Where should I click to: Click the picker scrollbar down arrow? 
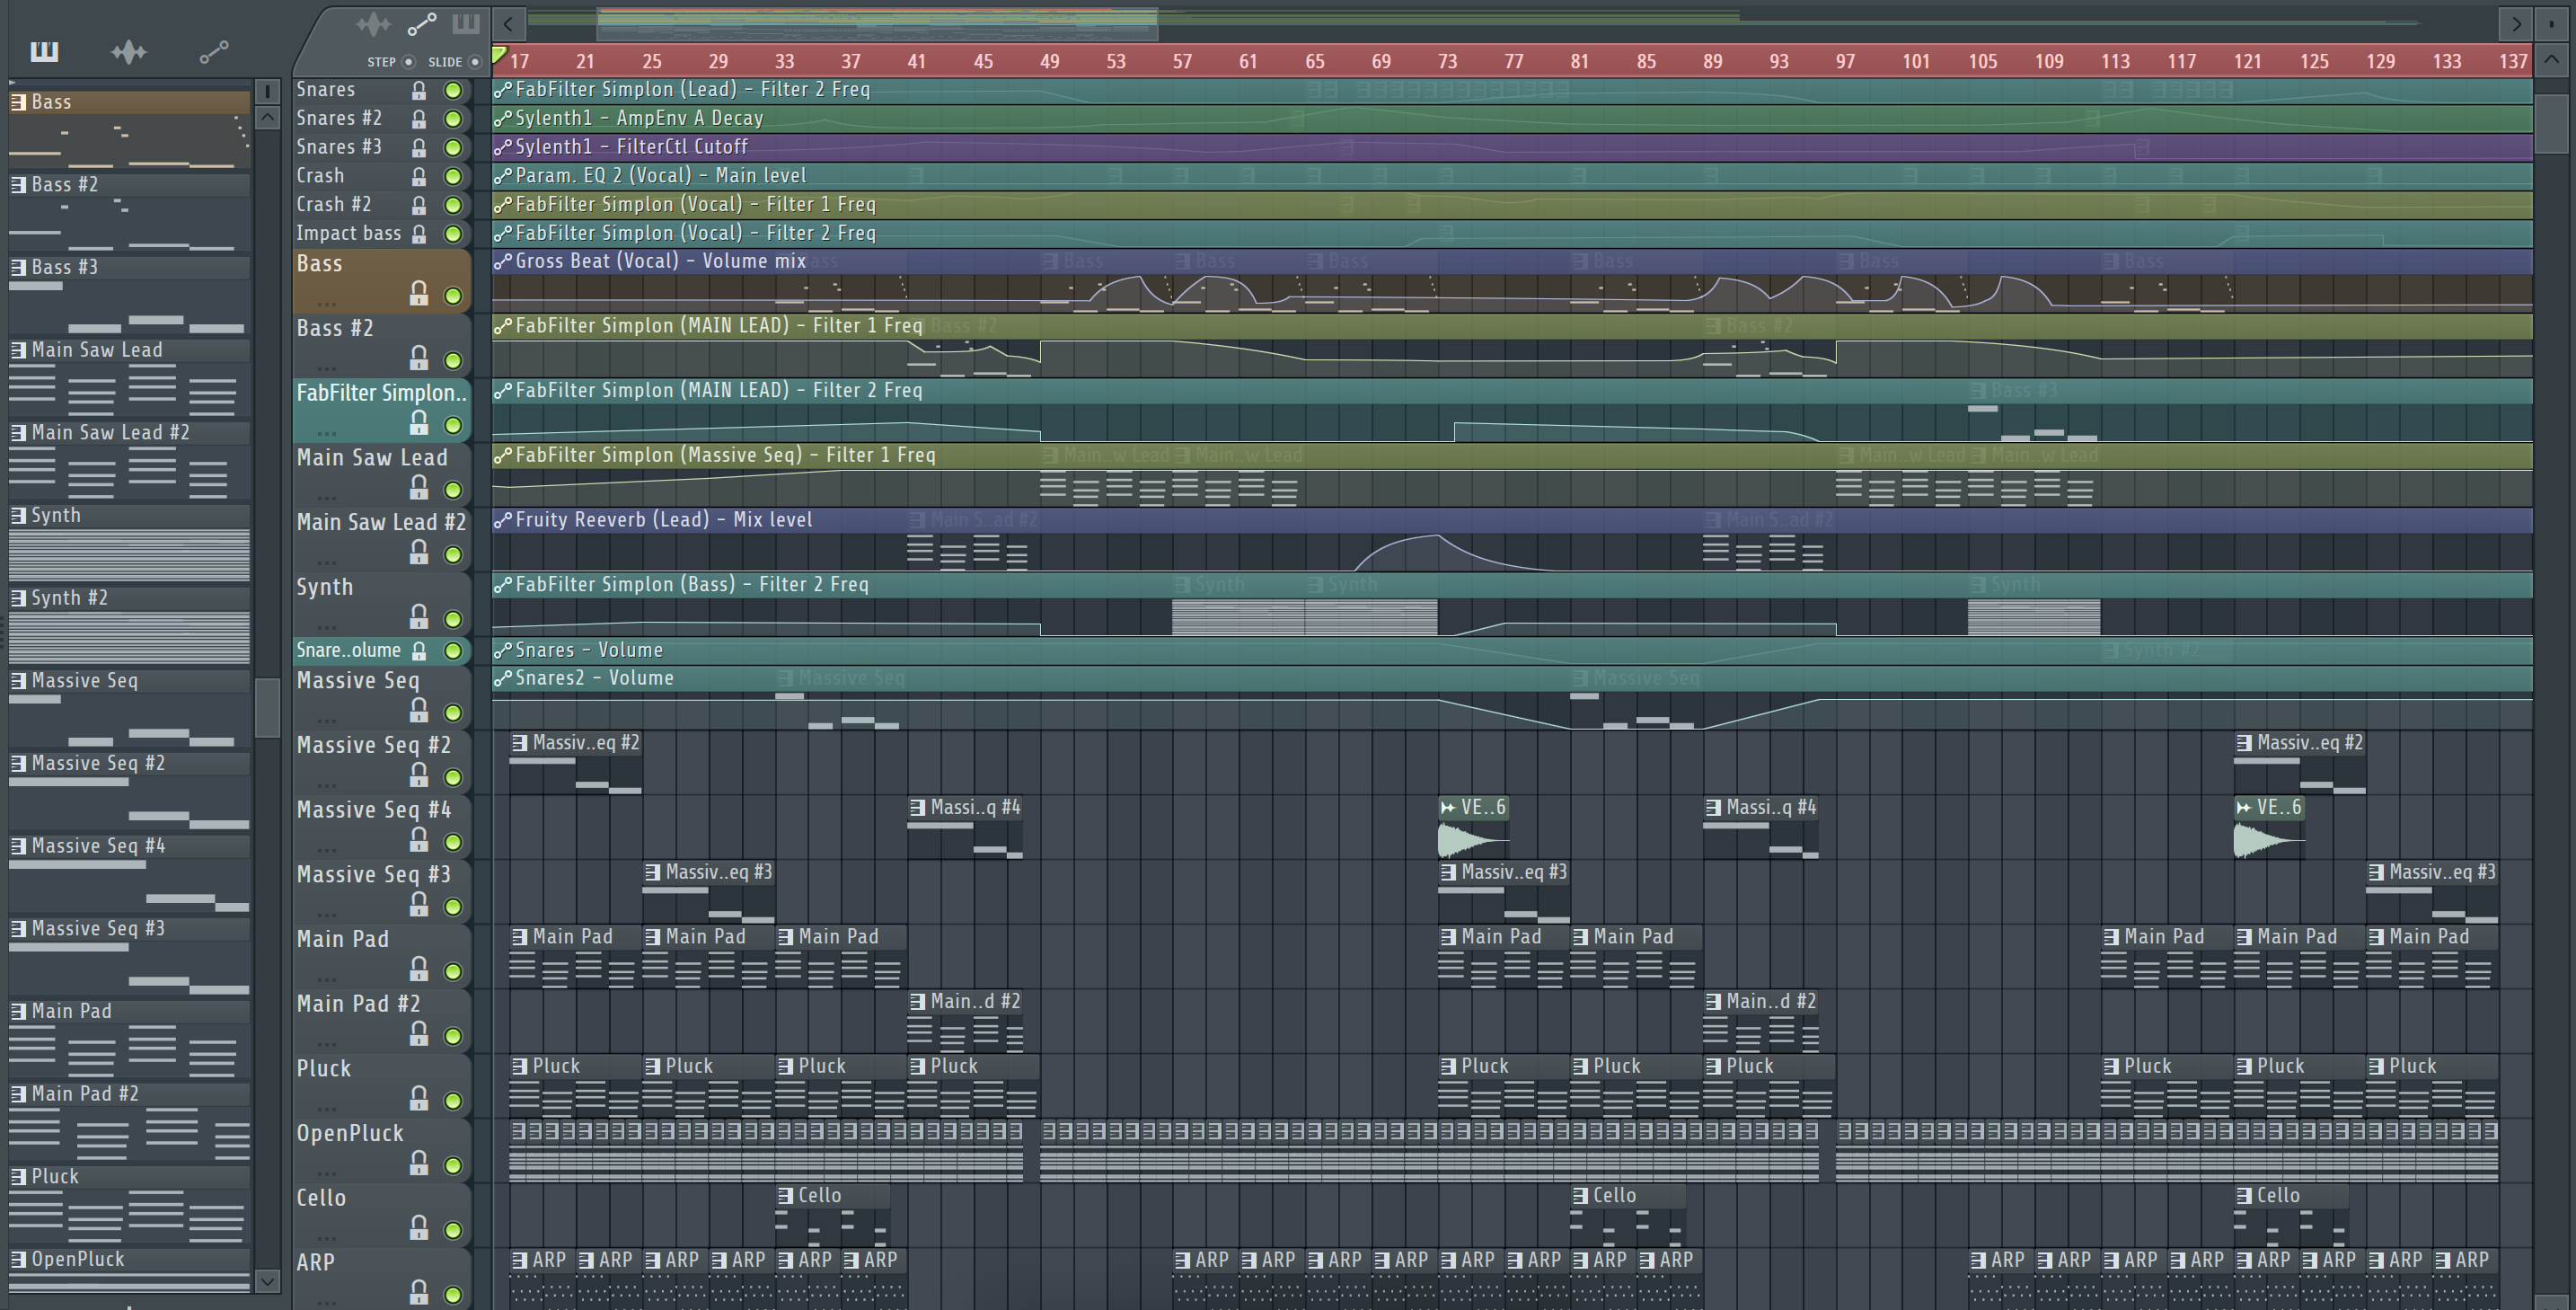click(x=267, y=1280)
